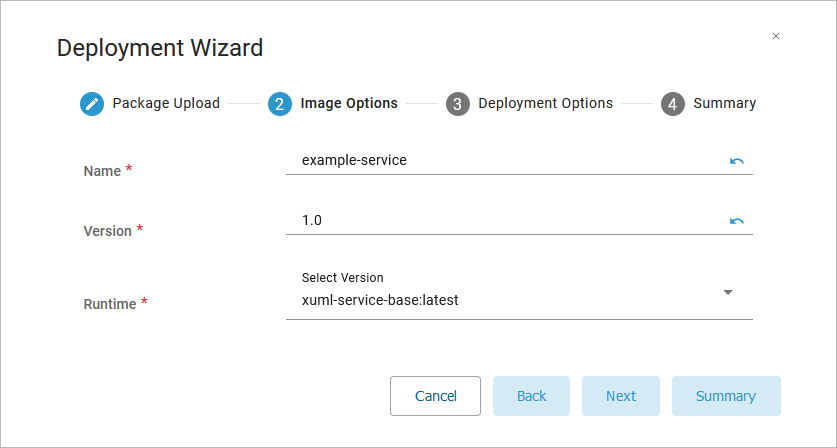
Task: Click the step 2 number circle
Action: [280, 104]
